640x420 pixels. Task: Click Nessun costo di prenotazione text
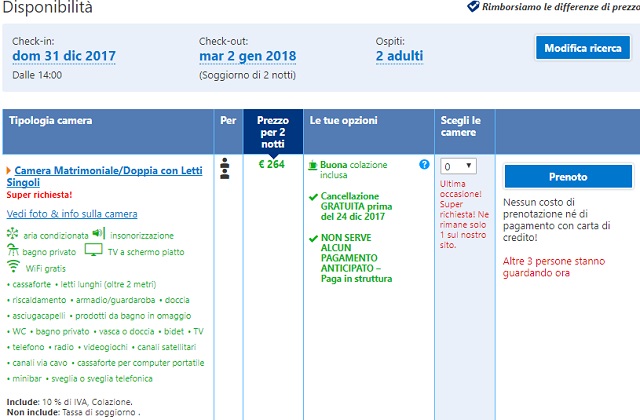click(x=557, y=220)
